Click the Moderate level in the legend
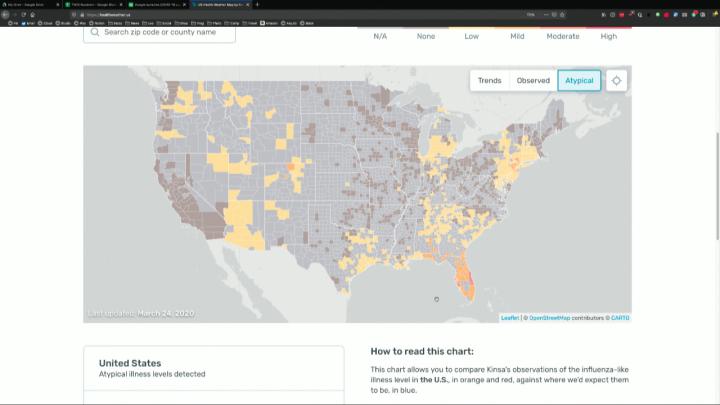720x405 pixels. tap(563, 36)
